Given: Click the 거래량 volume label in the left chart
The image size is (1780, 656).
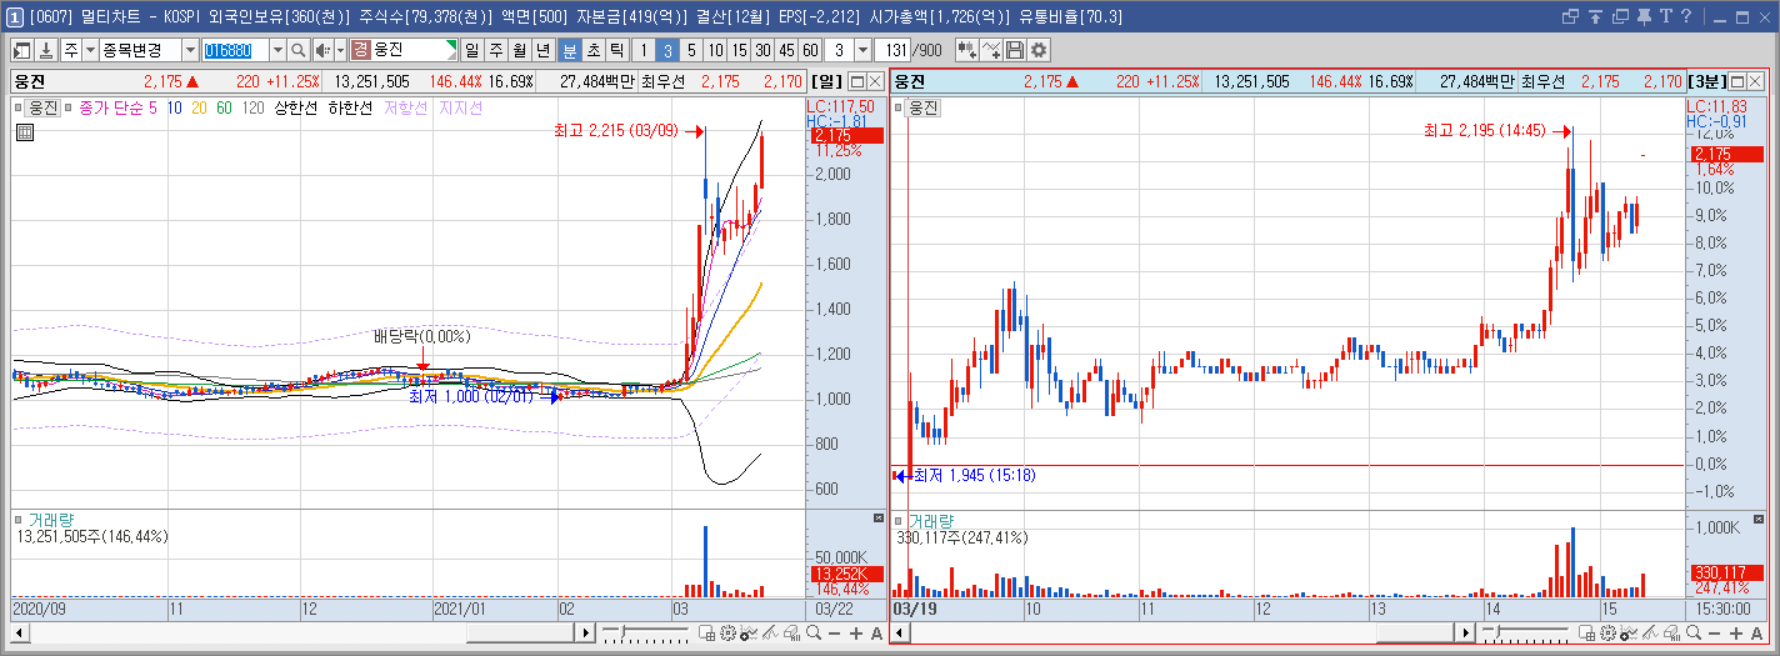Looking at the screenshot, I should point(51,520).
